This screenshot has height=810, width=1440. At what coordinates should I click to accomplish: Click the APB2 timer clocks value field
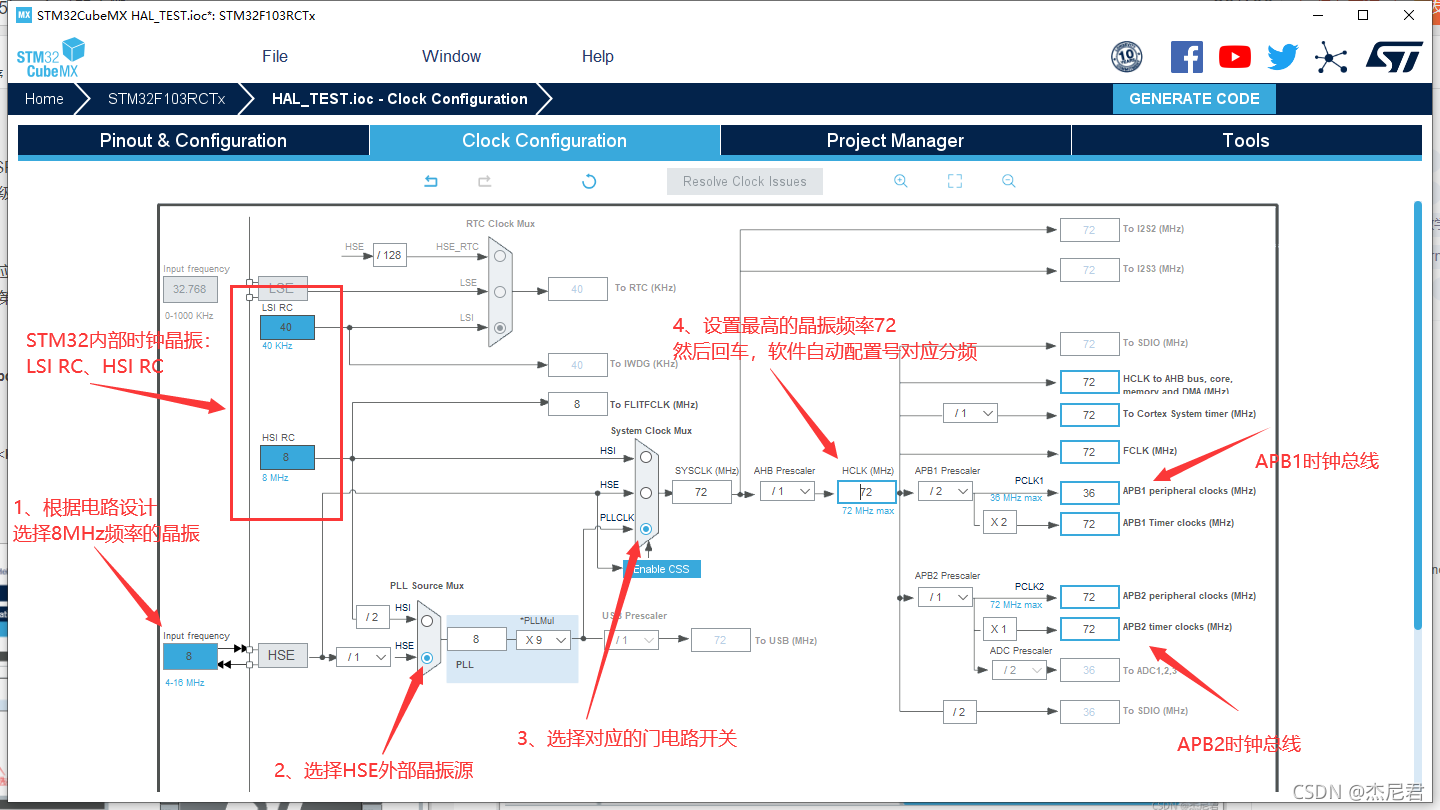click(x=1089, y=629)
